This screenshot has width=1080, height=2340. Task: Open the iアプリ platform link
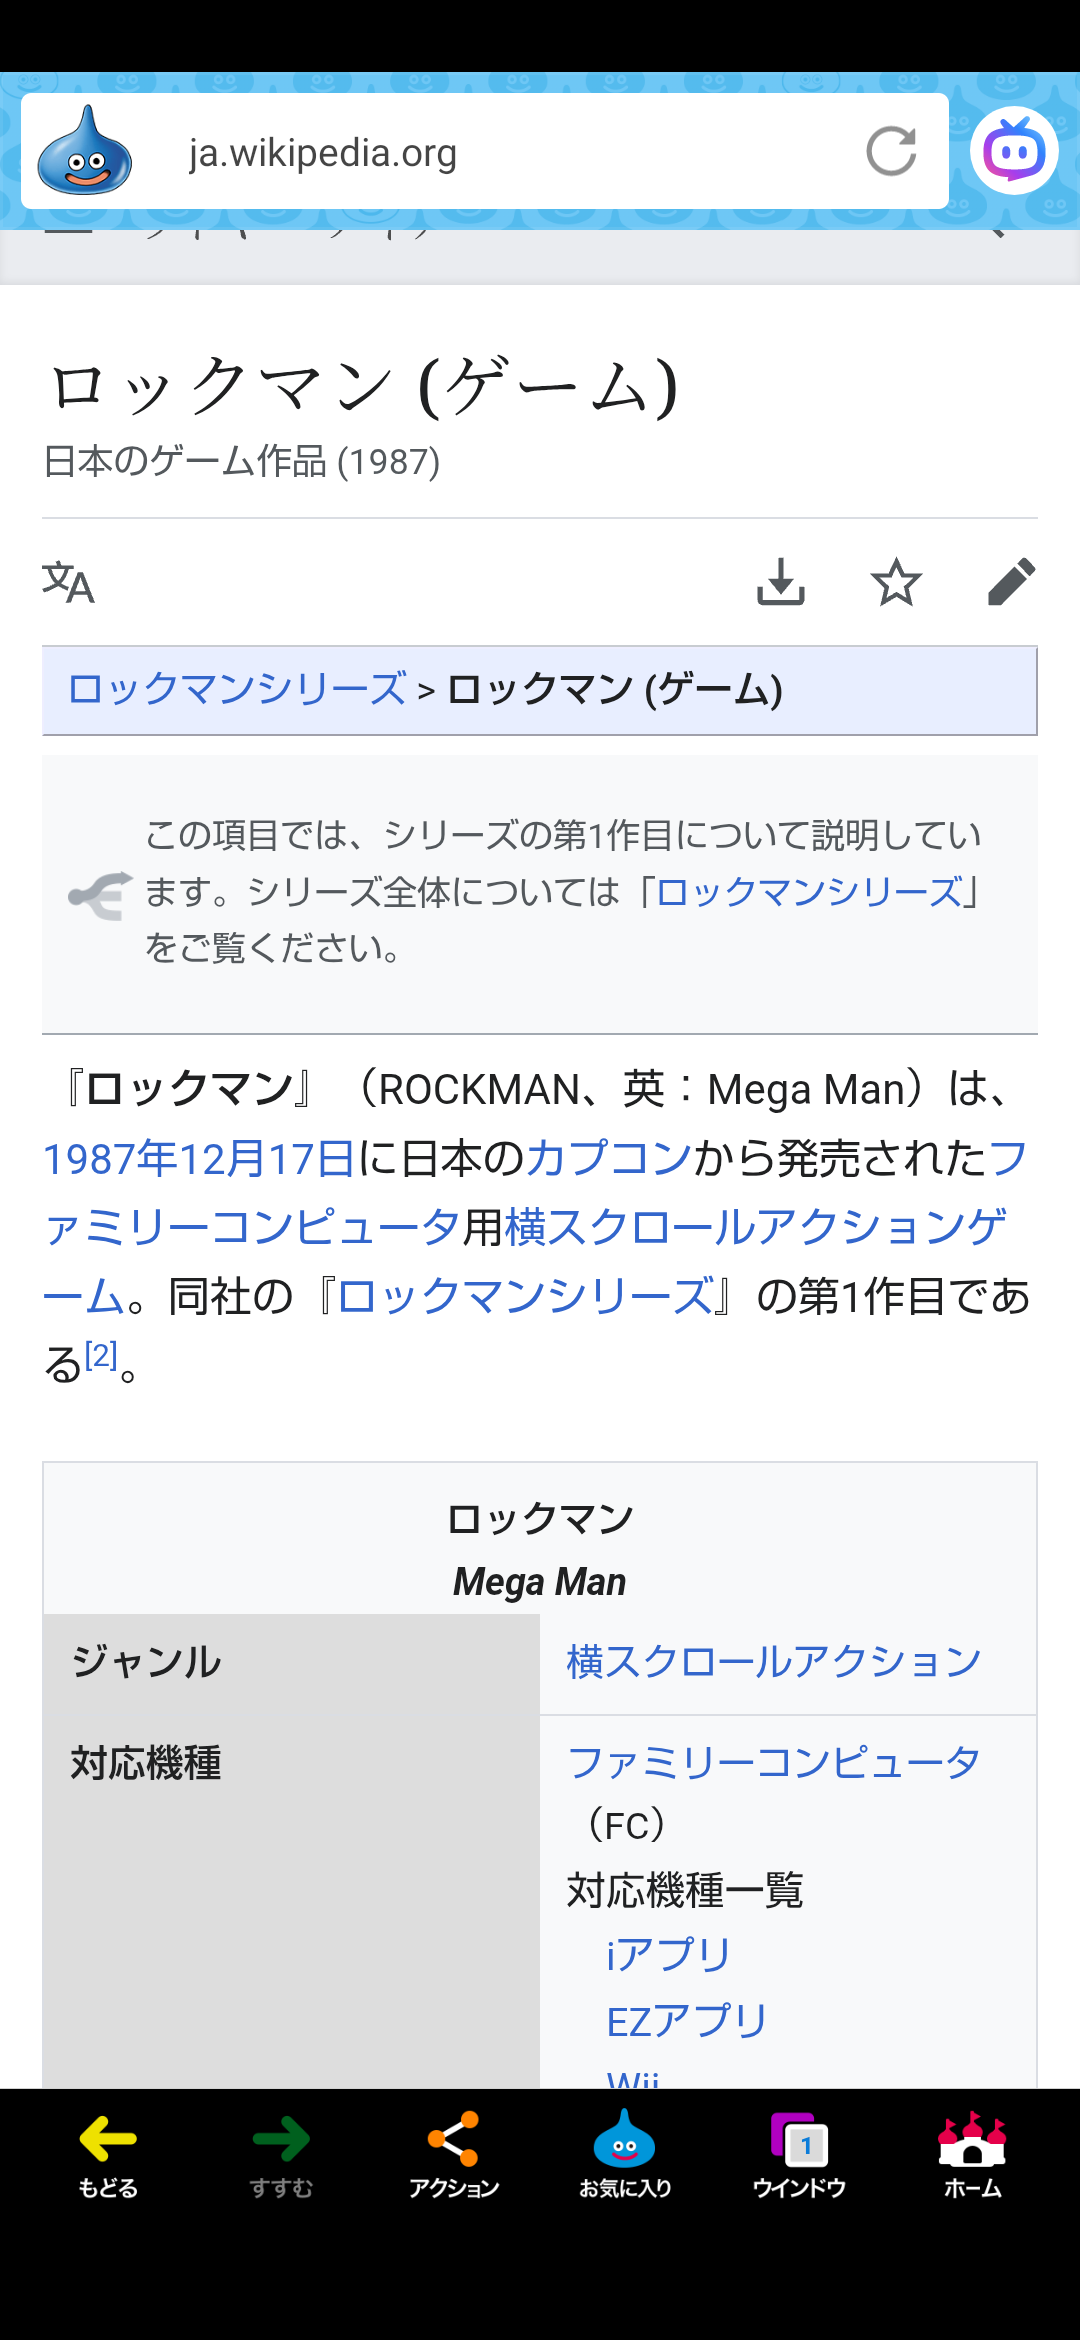[x=669, y=1954]
